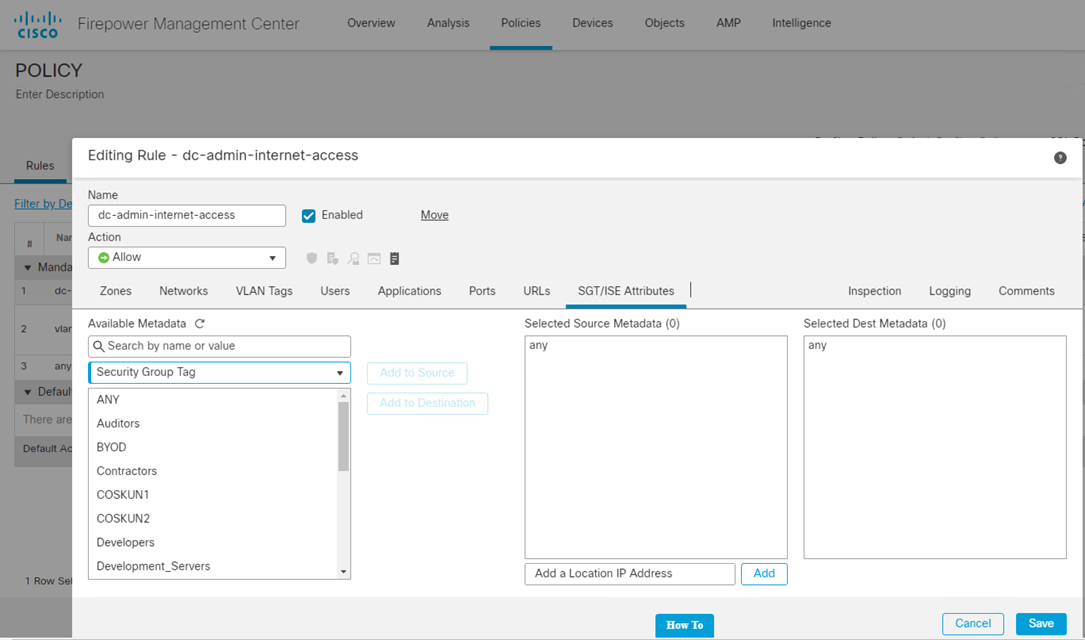
Task: Open the Ports tab
Action: (482, 291)
